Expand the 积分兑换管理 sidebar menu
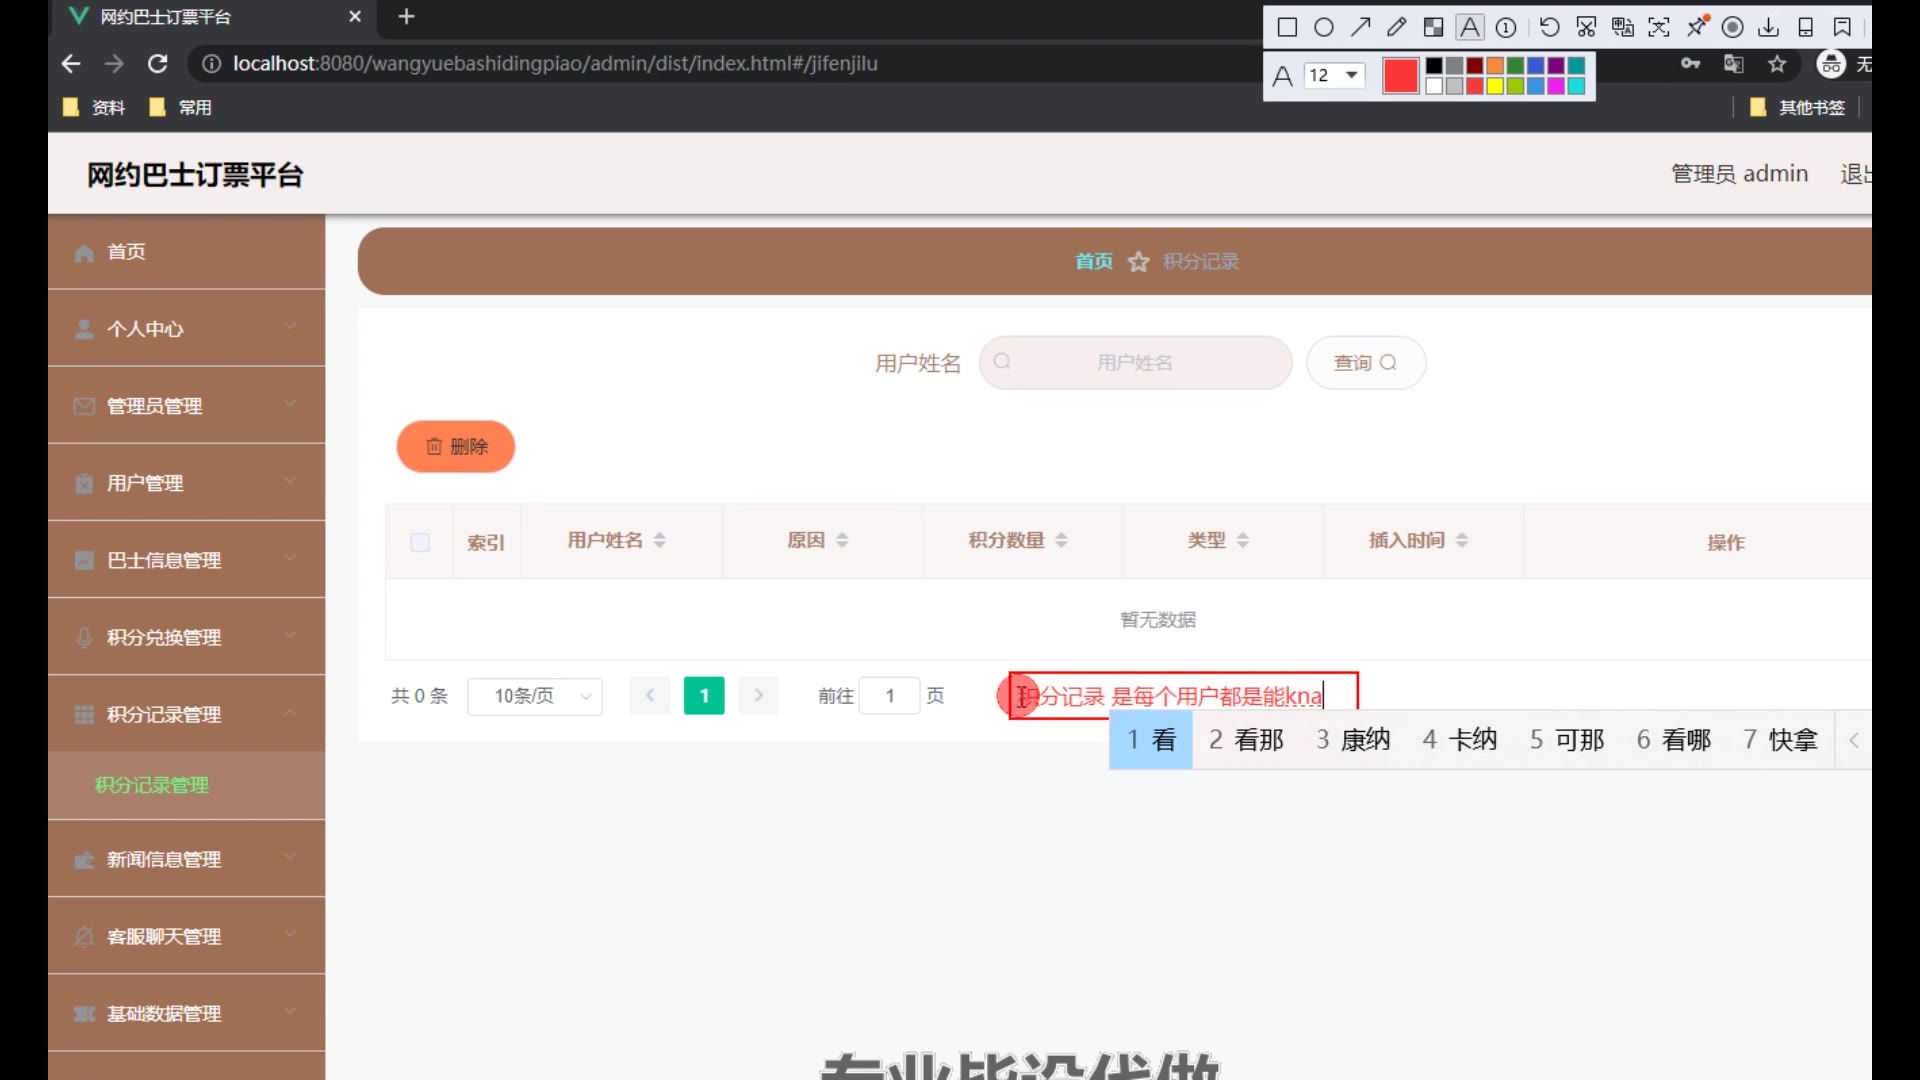The image size is (1920, 1080). pos(186,637)
